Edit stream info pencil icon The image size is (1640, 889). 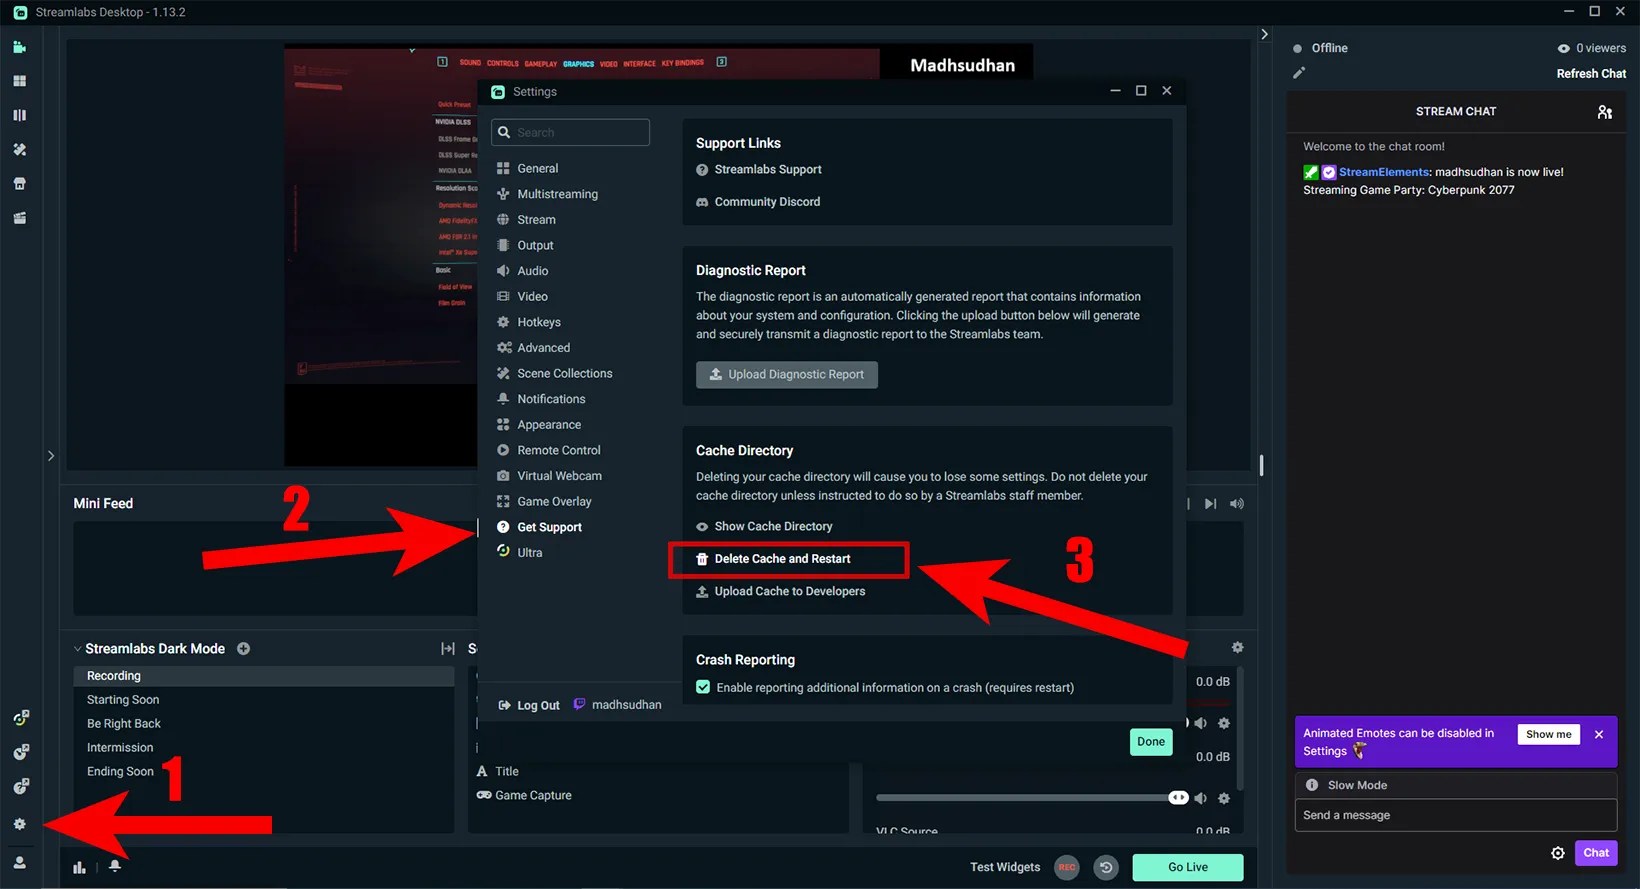point(1299,73)
